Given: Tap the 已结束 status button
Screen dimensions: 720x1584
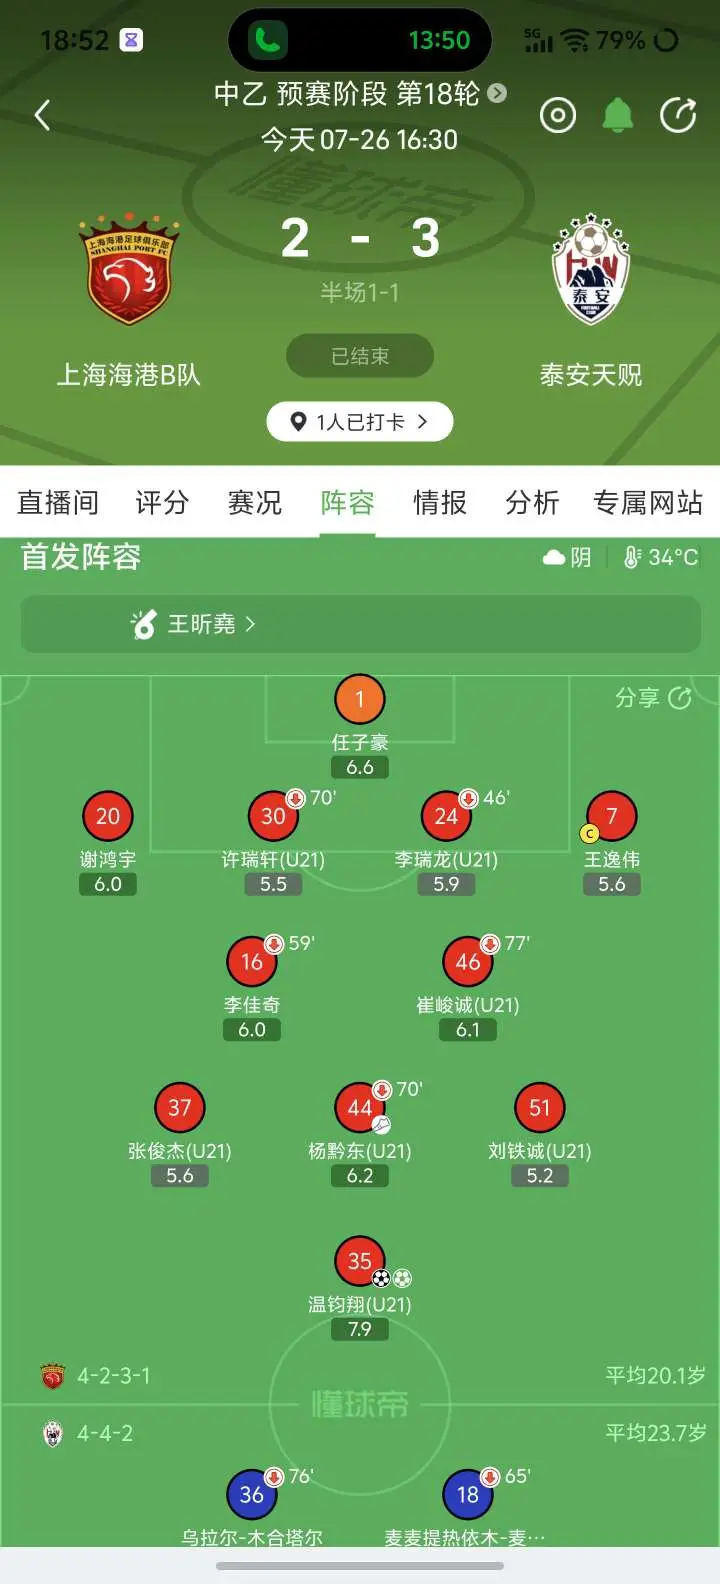Looking at the screenshot, I should point(360,356).
